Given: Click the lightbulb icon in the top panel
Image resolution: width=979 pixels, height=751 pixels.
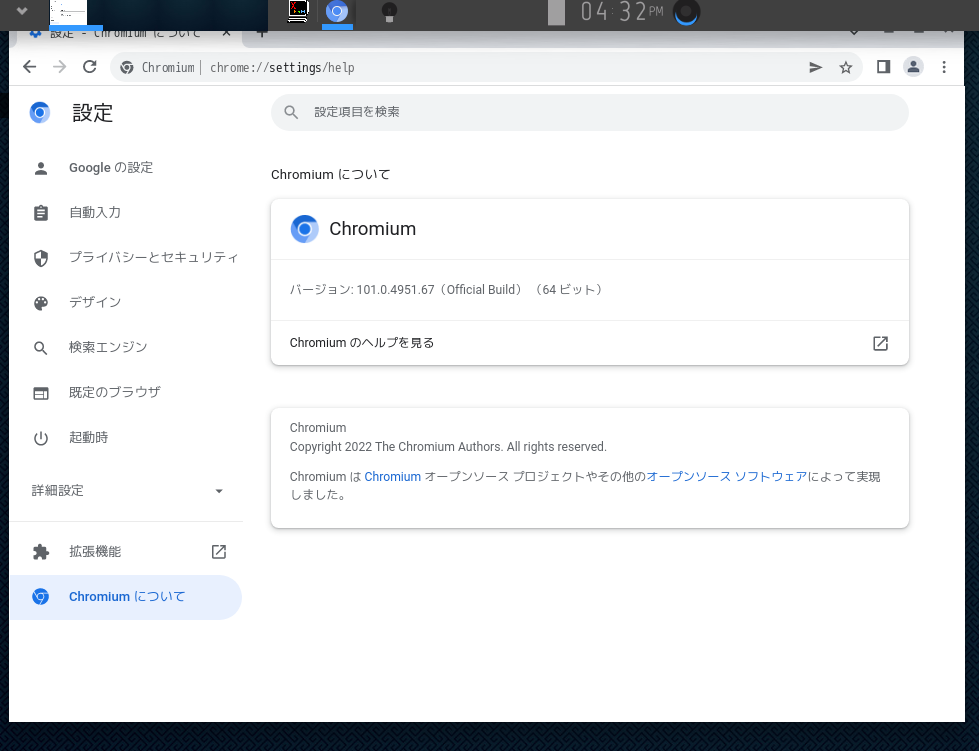Looking at the screenshot, I should tap(389, 12).
